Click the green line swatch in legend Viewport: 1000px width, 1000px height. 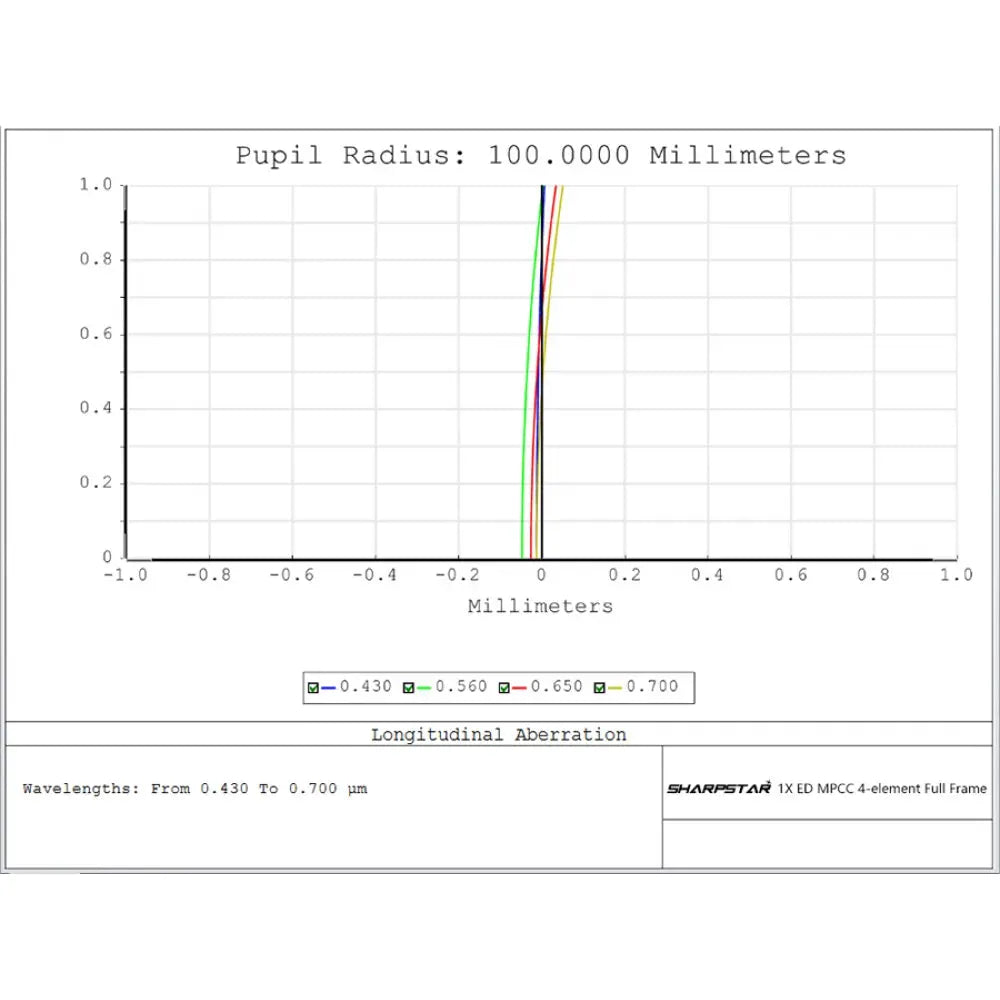[423, 688]
